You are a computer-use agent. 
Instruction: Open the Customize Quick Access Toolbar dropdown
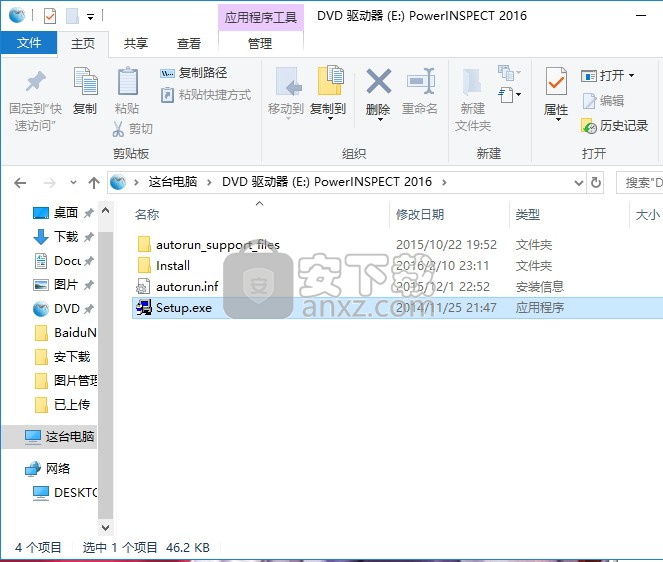tap(90, 17)
